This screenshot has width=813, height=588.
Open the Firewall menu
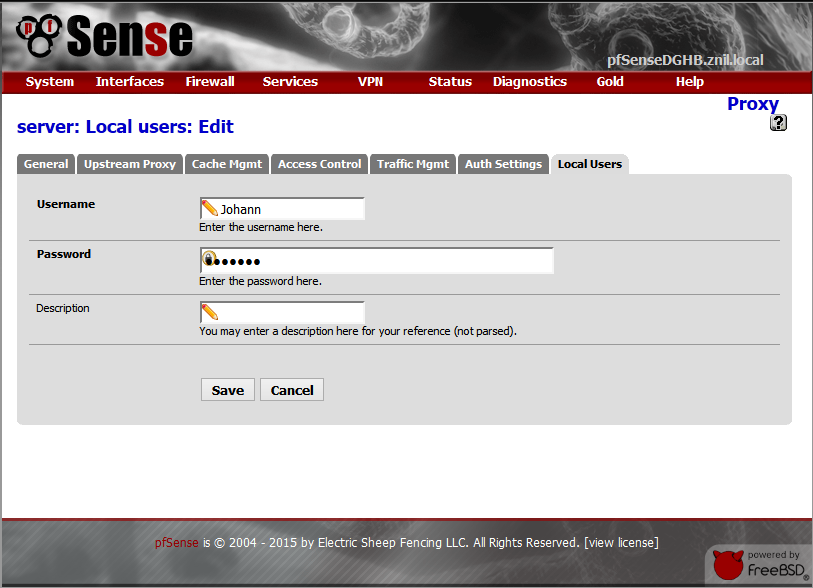click(210, 82)
